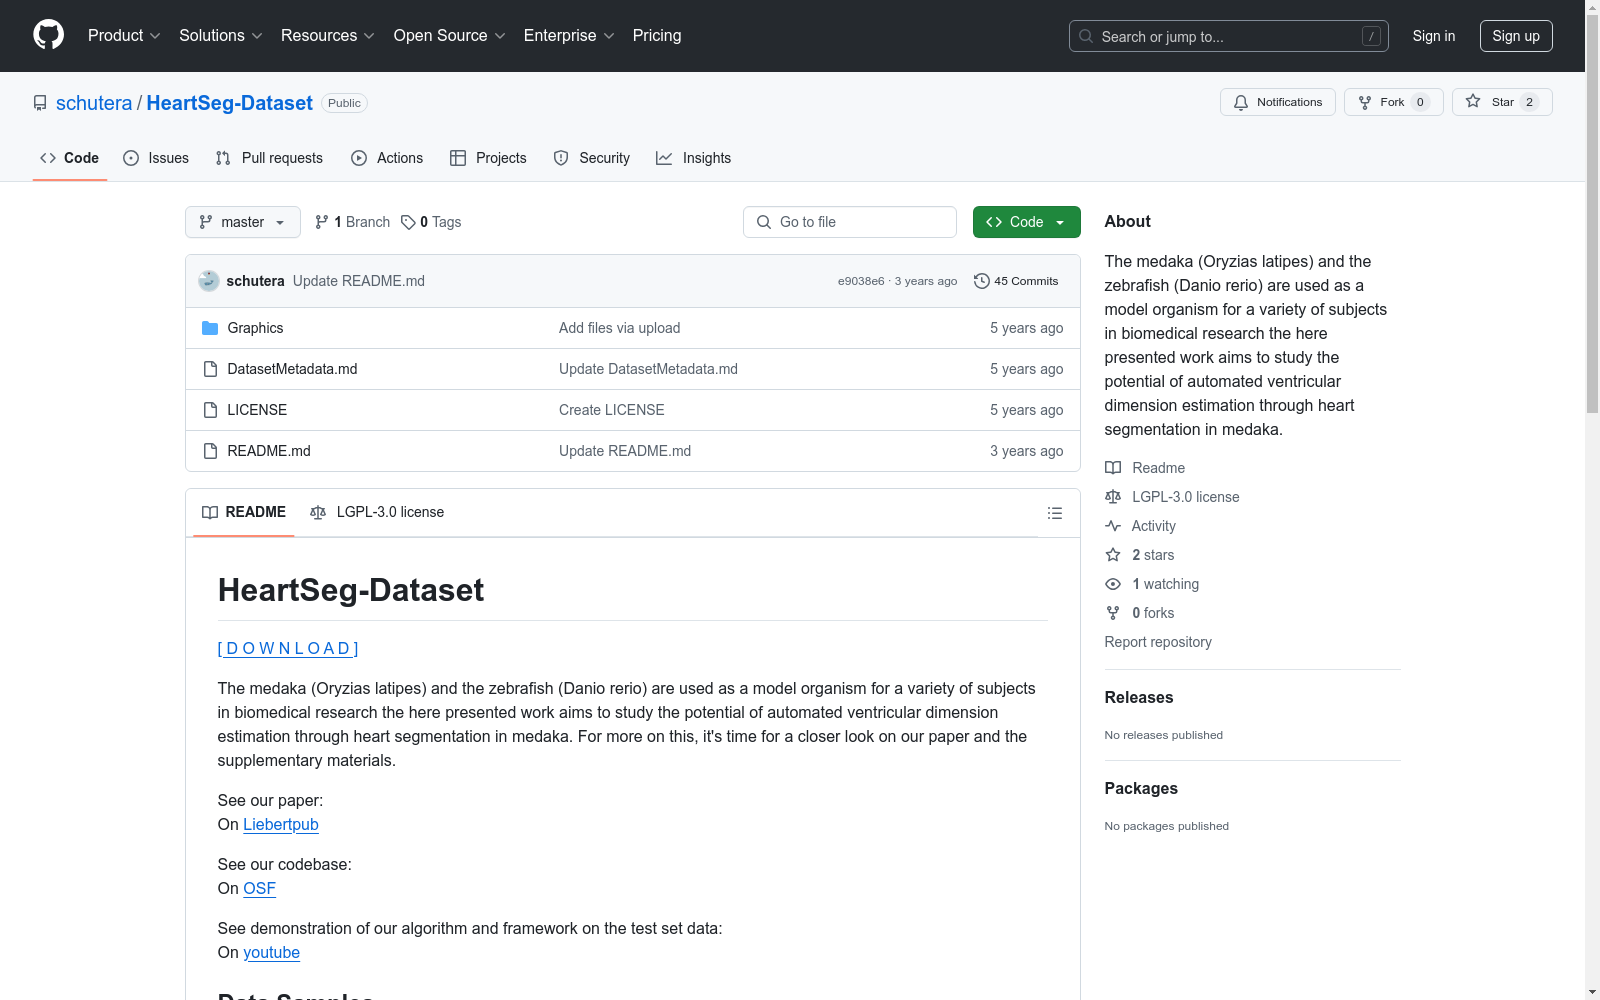Switch to the Issues tab
The image size is (1600, 1000).
(156, 158)
